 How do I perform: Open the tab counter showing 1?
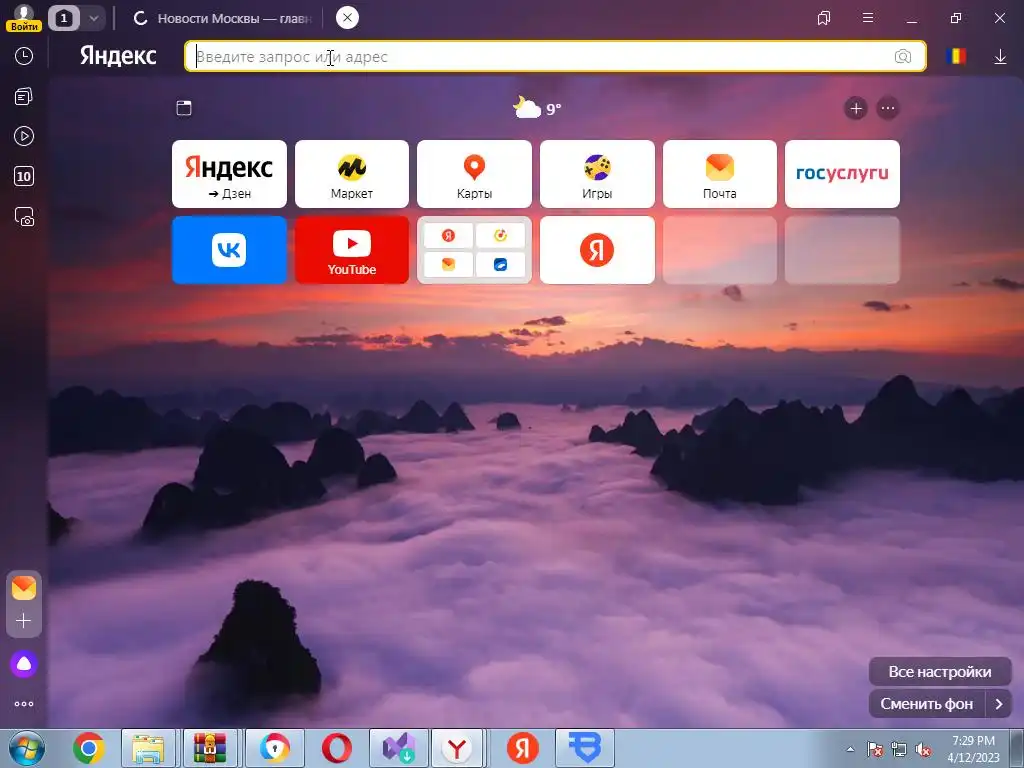63,18
